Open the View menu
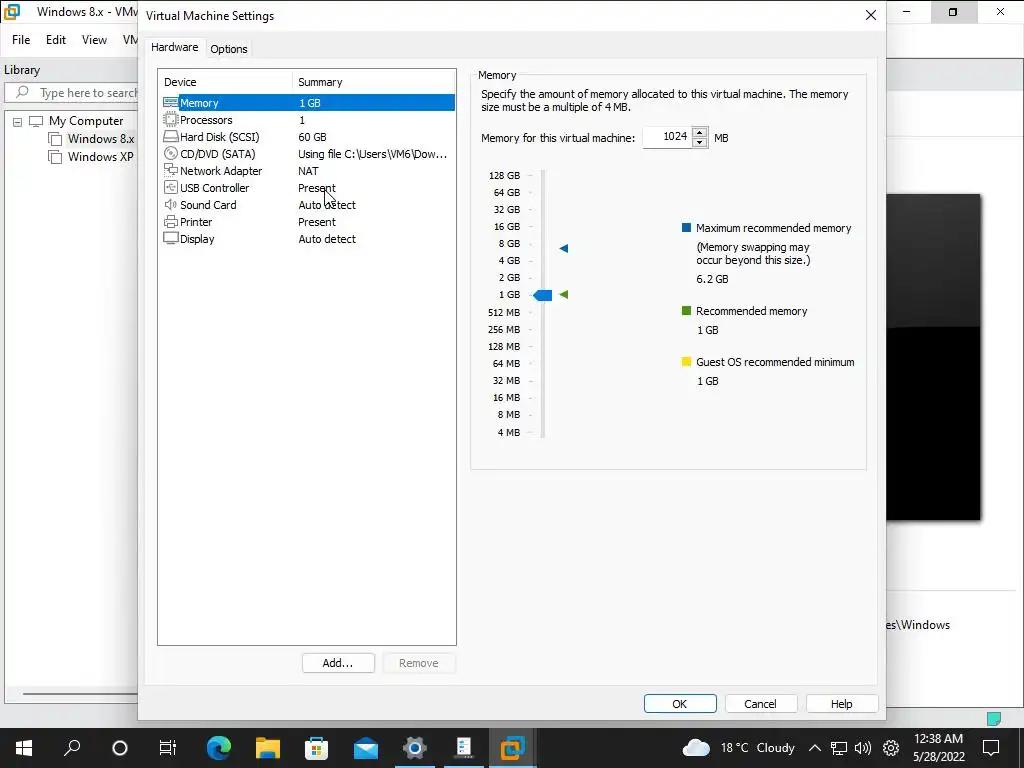 [x=94, y=40]
